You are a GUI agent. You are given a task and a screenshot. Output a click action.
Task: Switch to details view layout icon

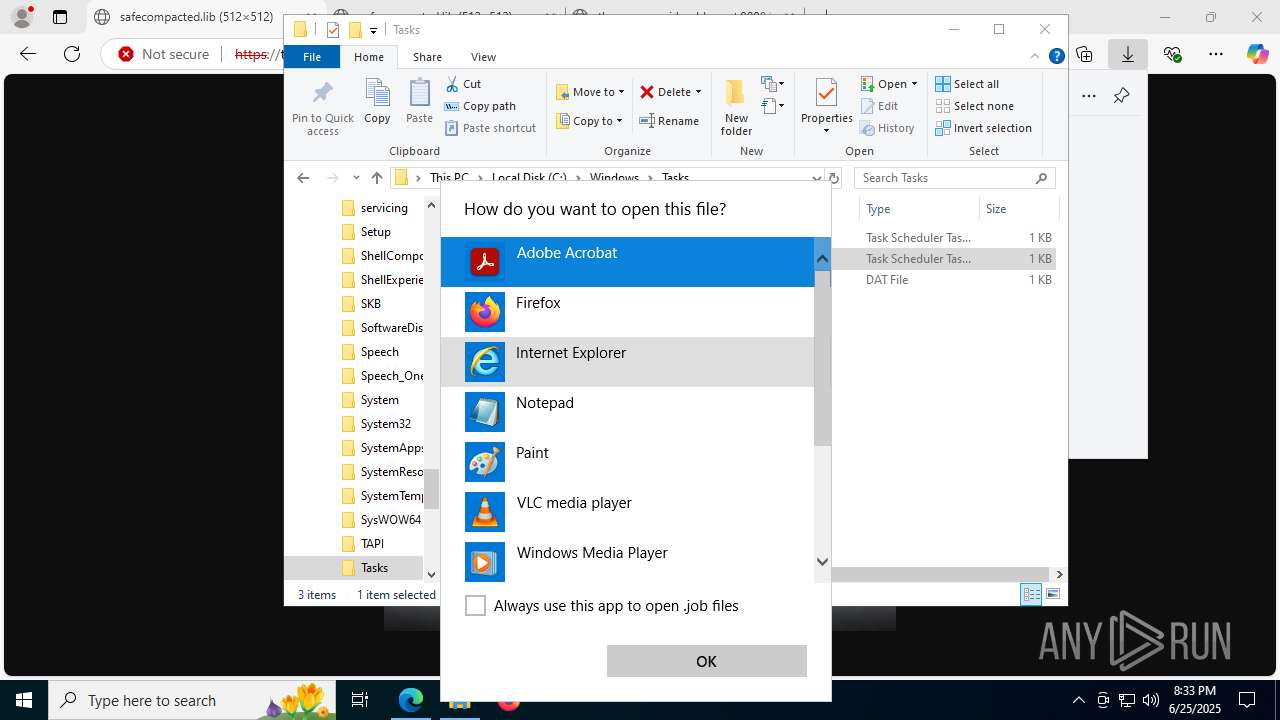(1031, 594)
